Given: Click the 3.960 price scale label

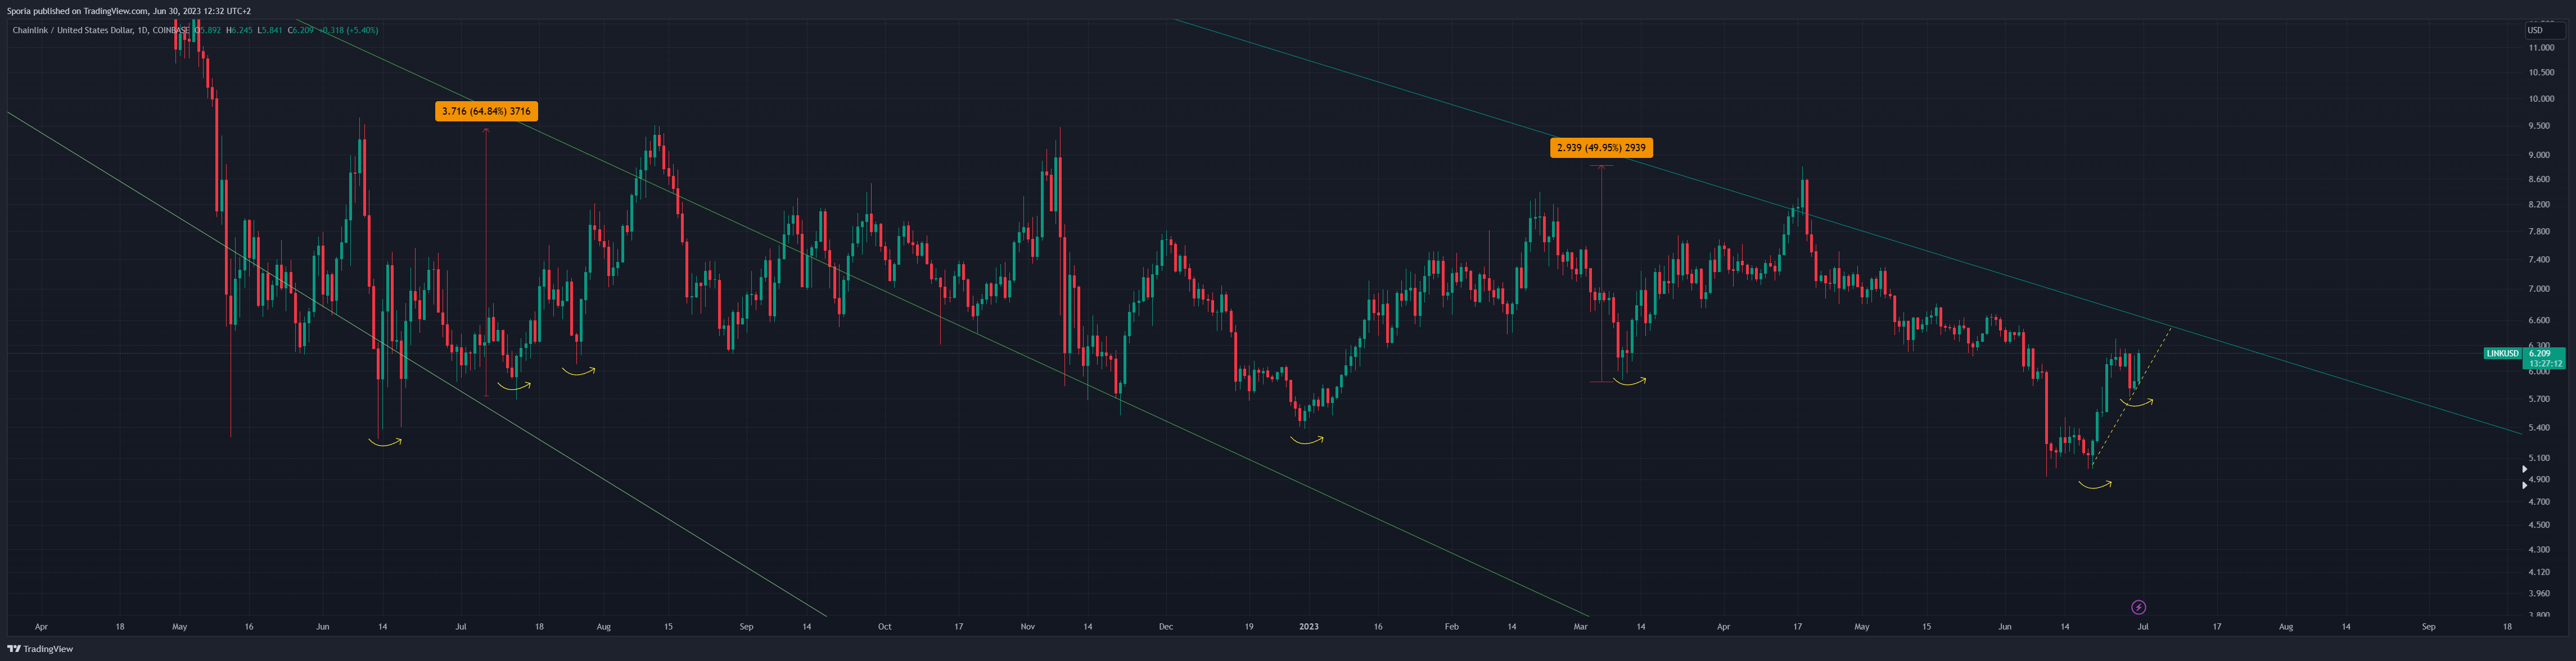Looking at the screenshot, I should [x=2539, y=594].
